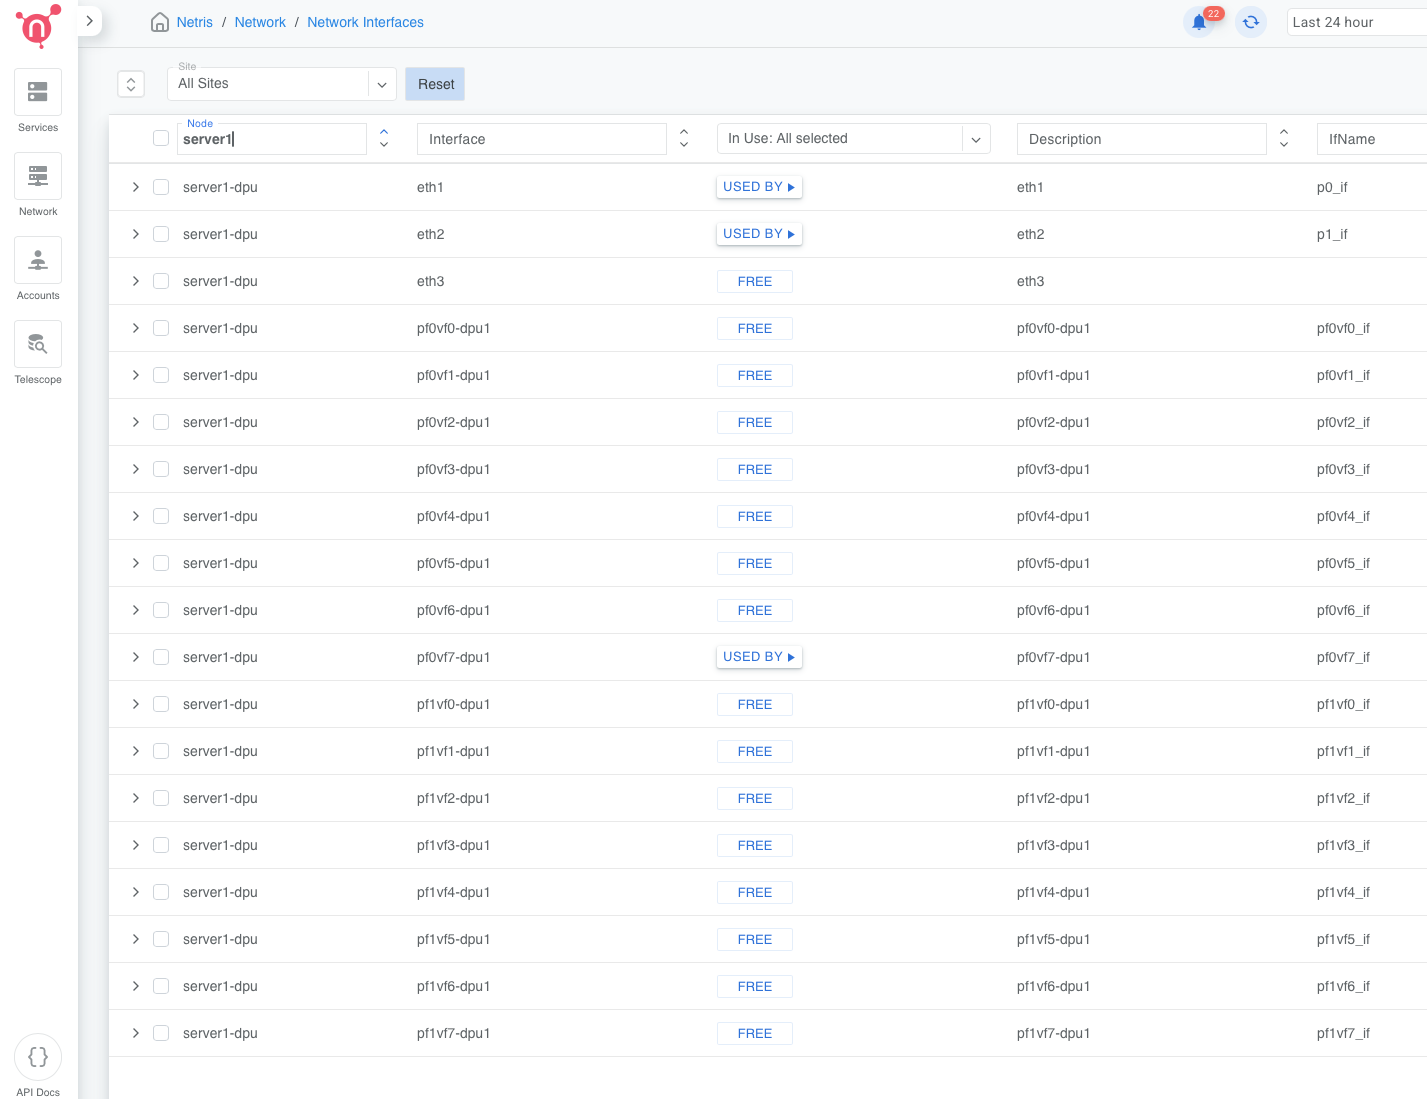Go to Netris breadcrumb link
The image size is (1427, 1099).
[194, 22]
